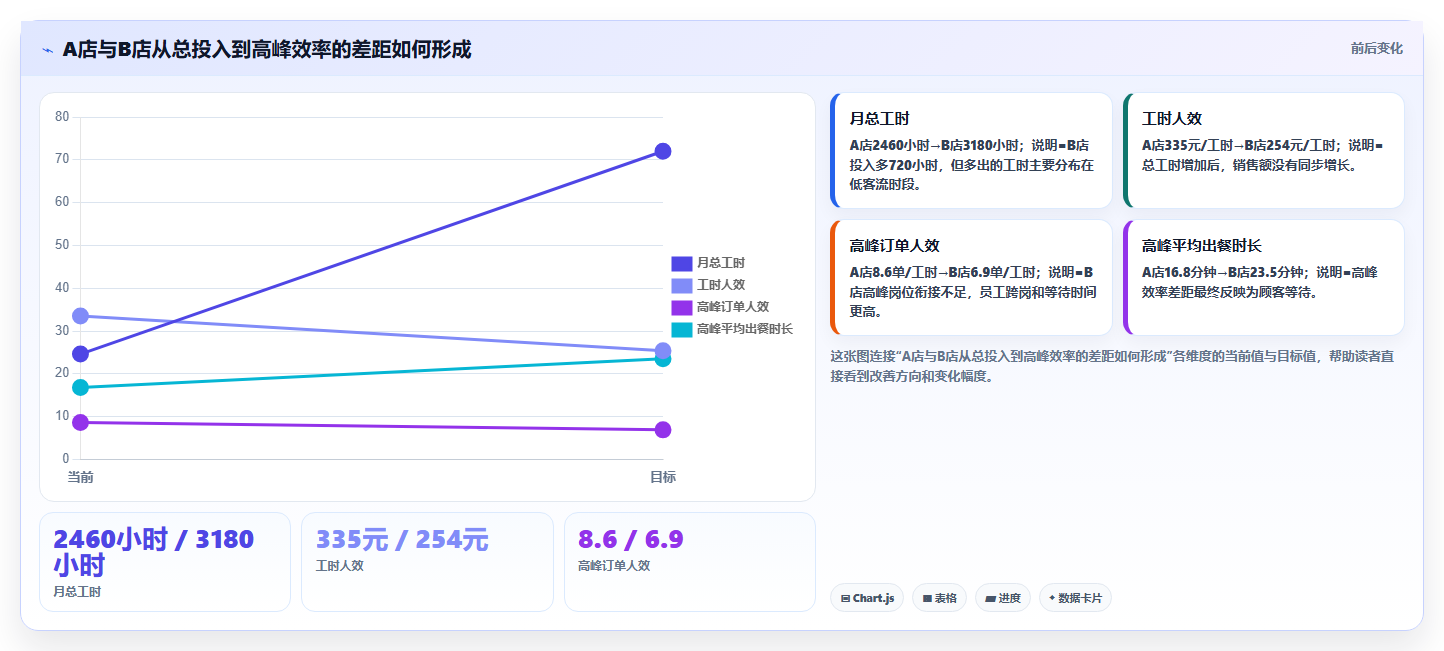
Task: Click the 目标 x-axis label
Action: point(662,477)
